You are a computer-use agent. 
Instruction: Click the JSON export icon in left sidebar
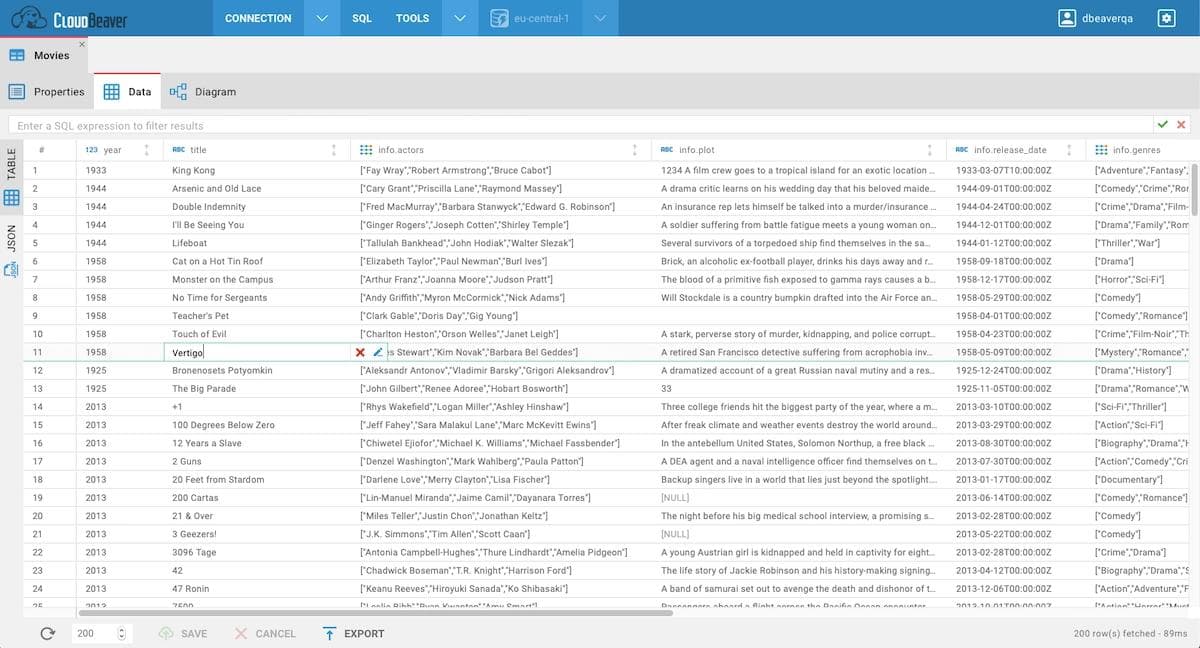[x=12, y=269]
